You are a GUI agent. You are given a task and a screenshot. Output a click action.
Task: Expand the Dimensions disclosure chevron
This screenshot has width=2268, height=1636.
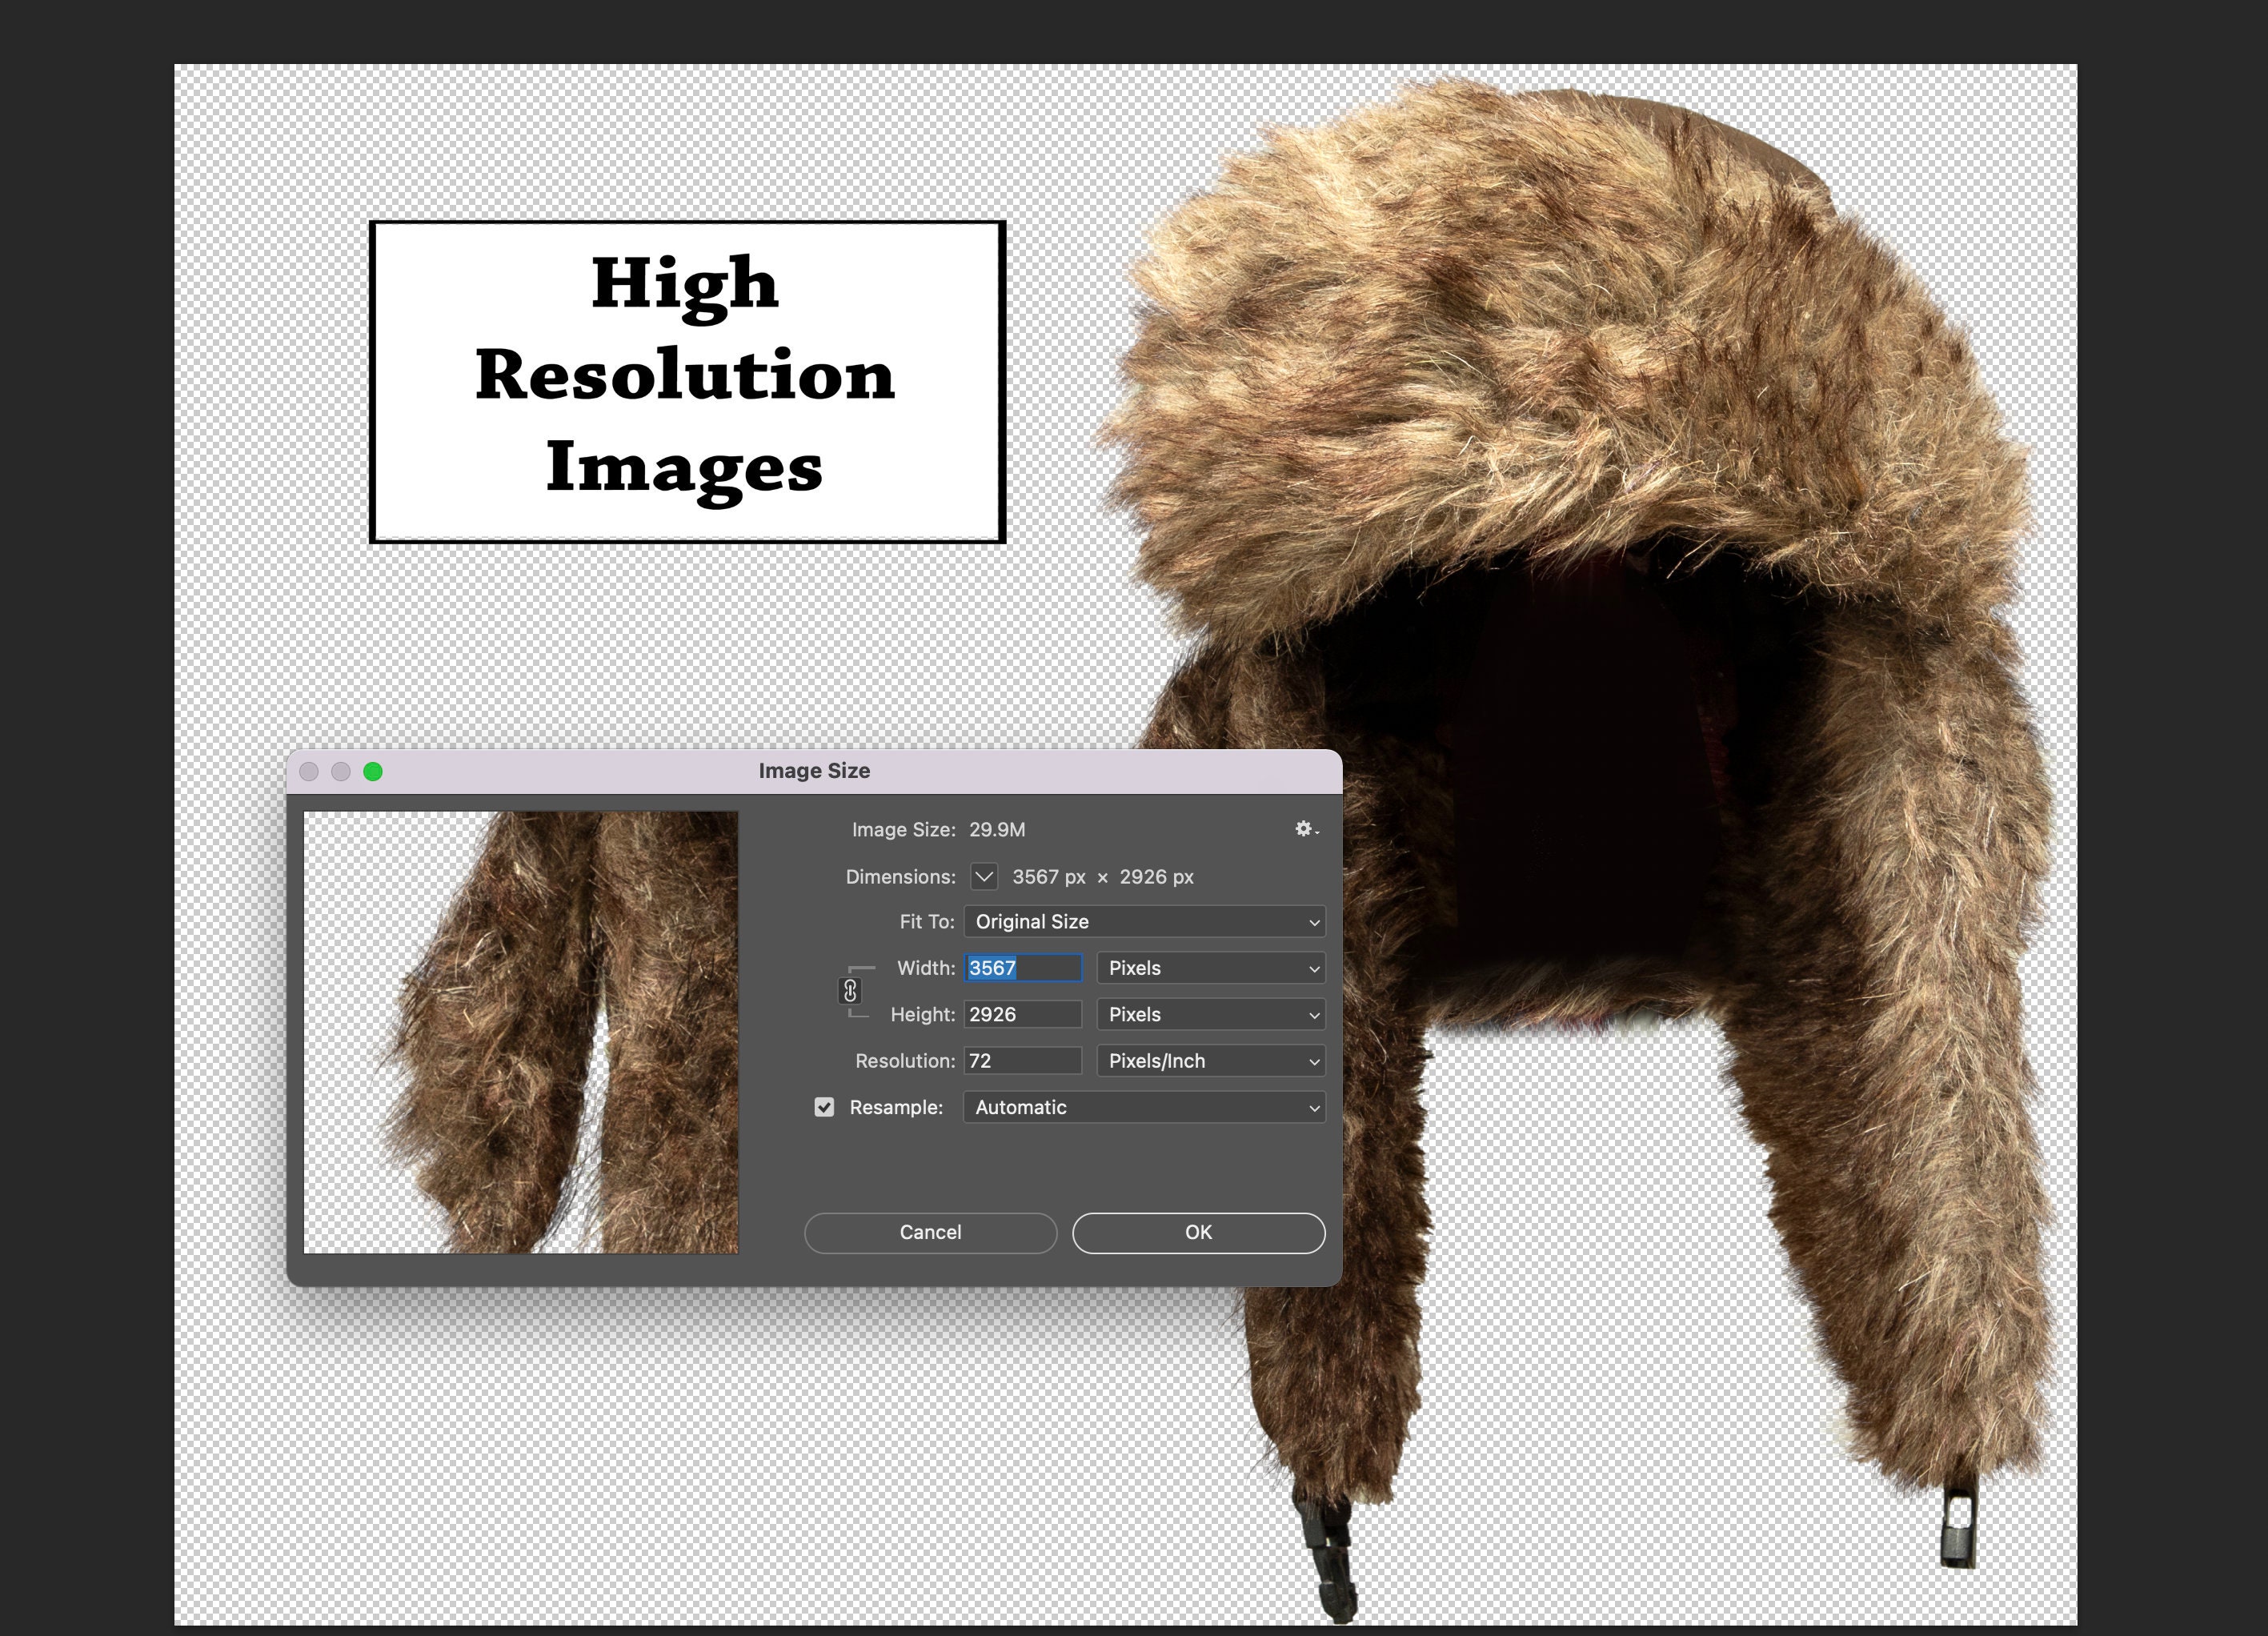pos(984,877)
